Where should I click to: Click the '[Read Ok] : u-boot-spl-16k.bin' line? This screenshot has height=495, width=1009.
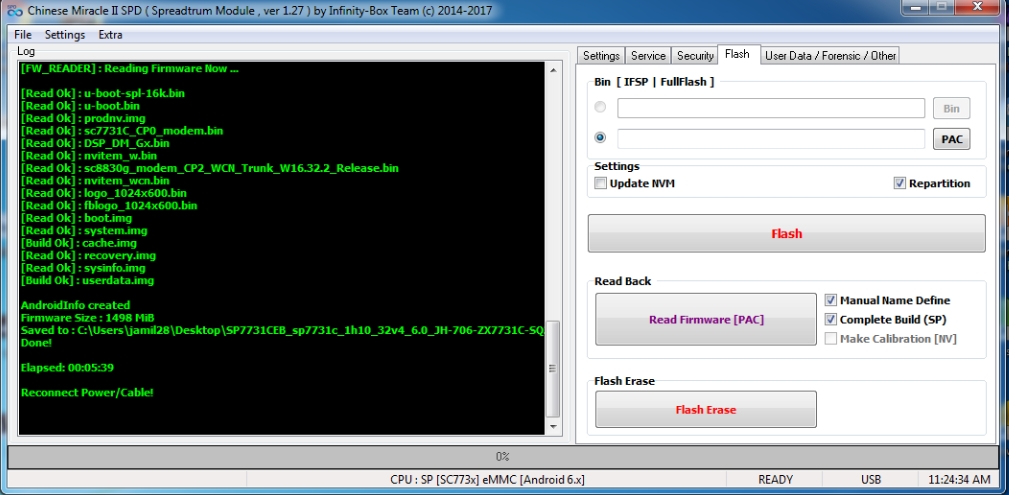pos(103,93)
